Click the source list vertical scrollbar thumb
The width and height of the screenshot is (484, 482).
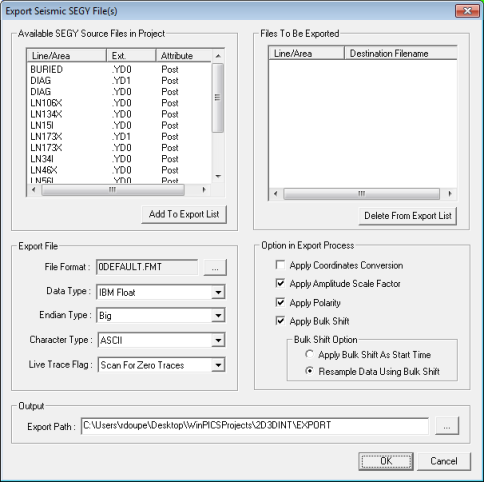pyautogui.click(x=218, y=98)
